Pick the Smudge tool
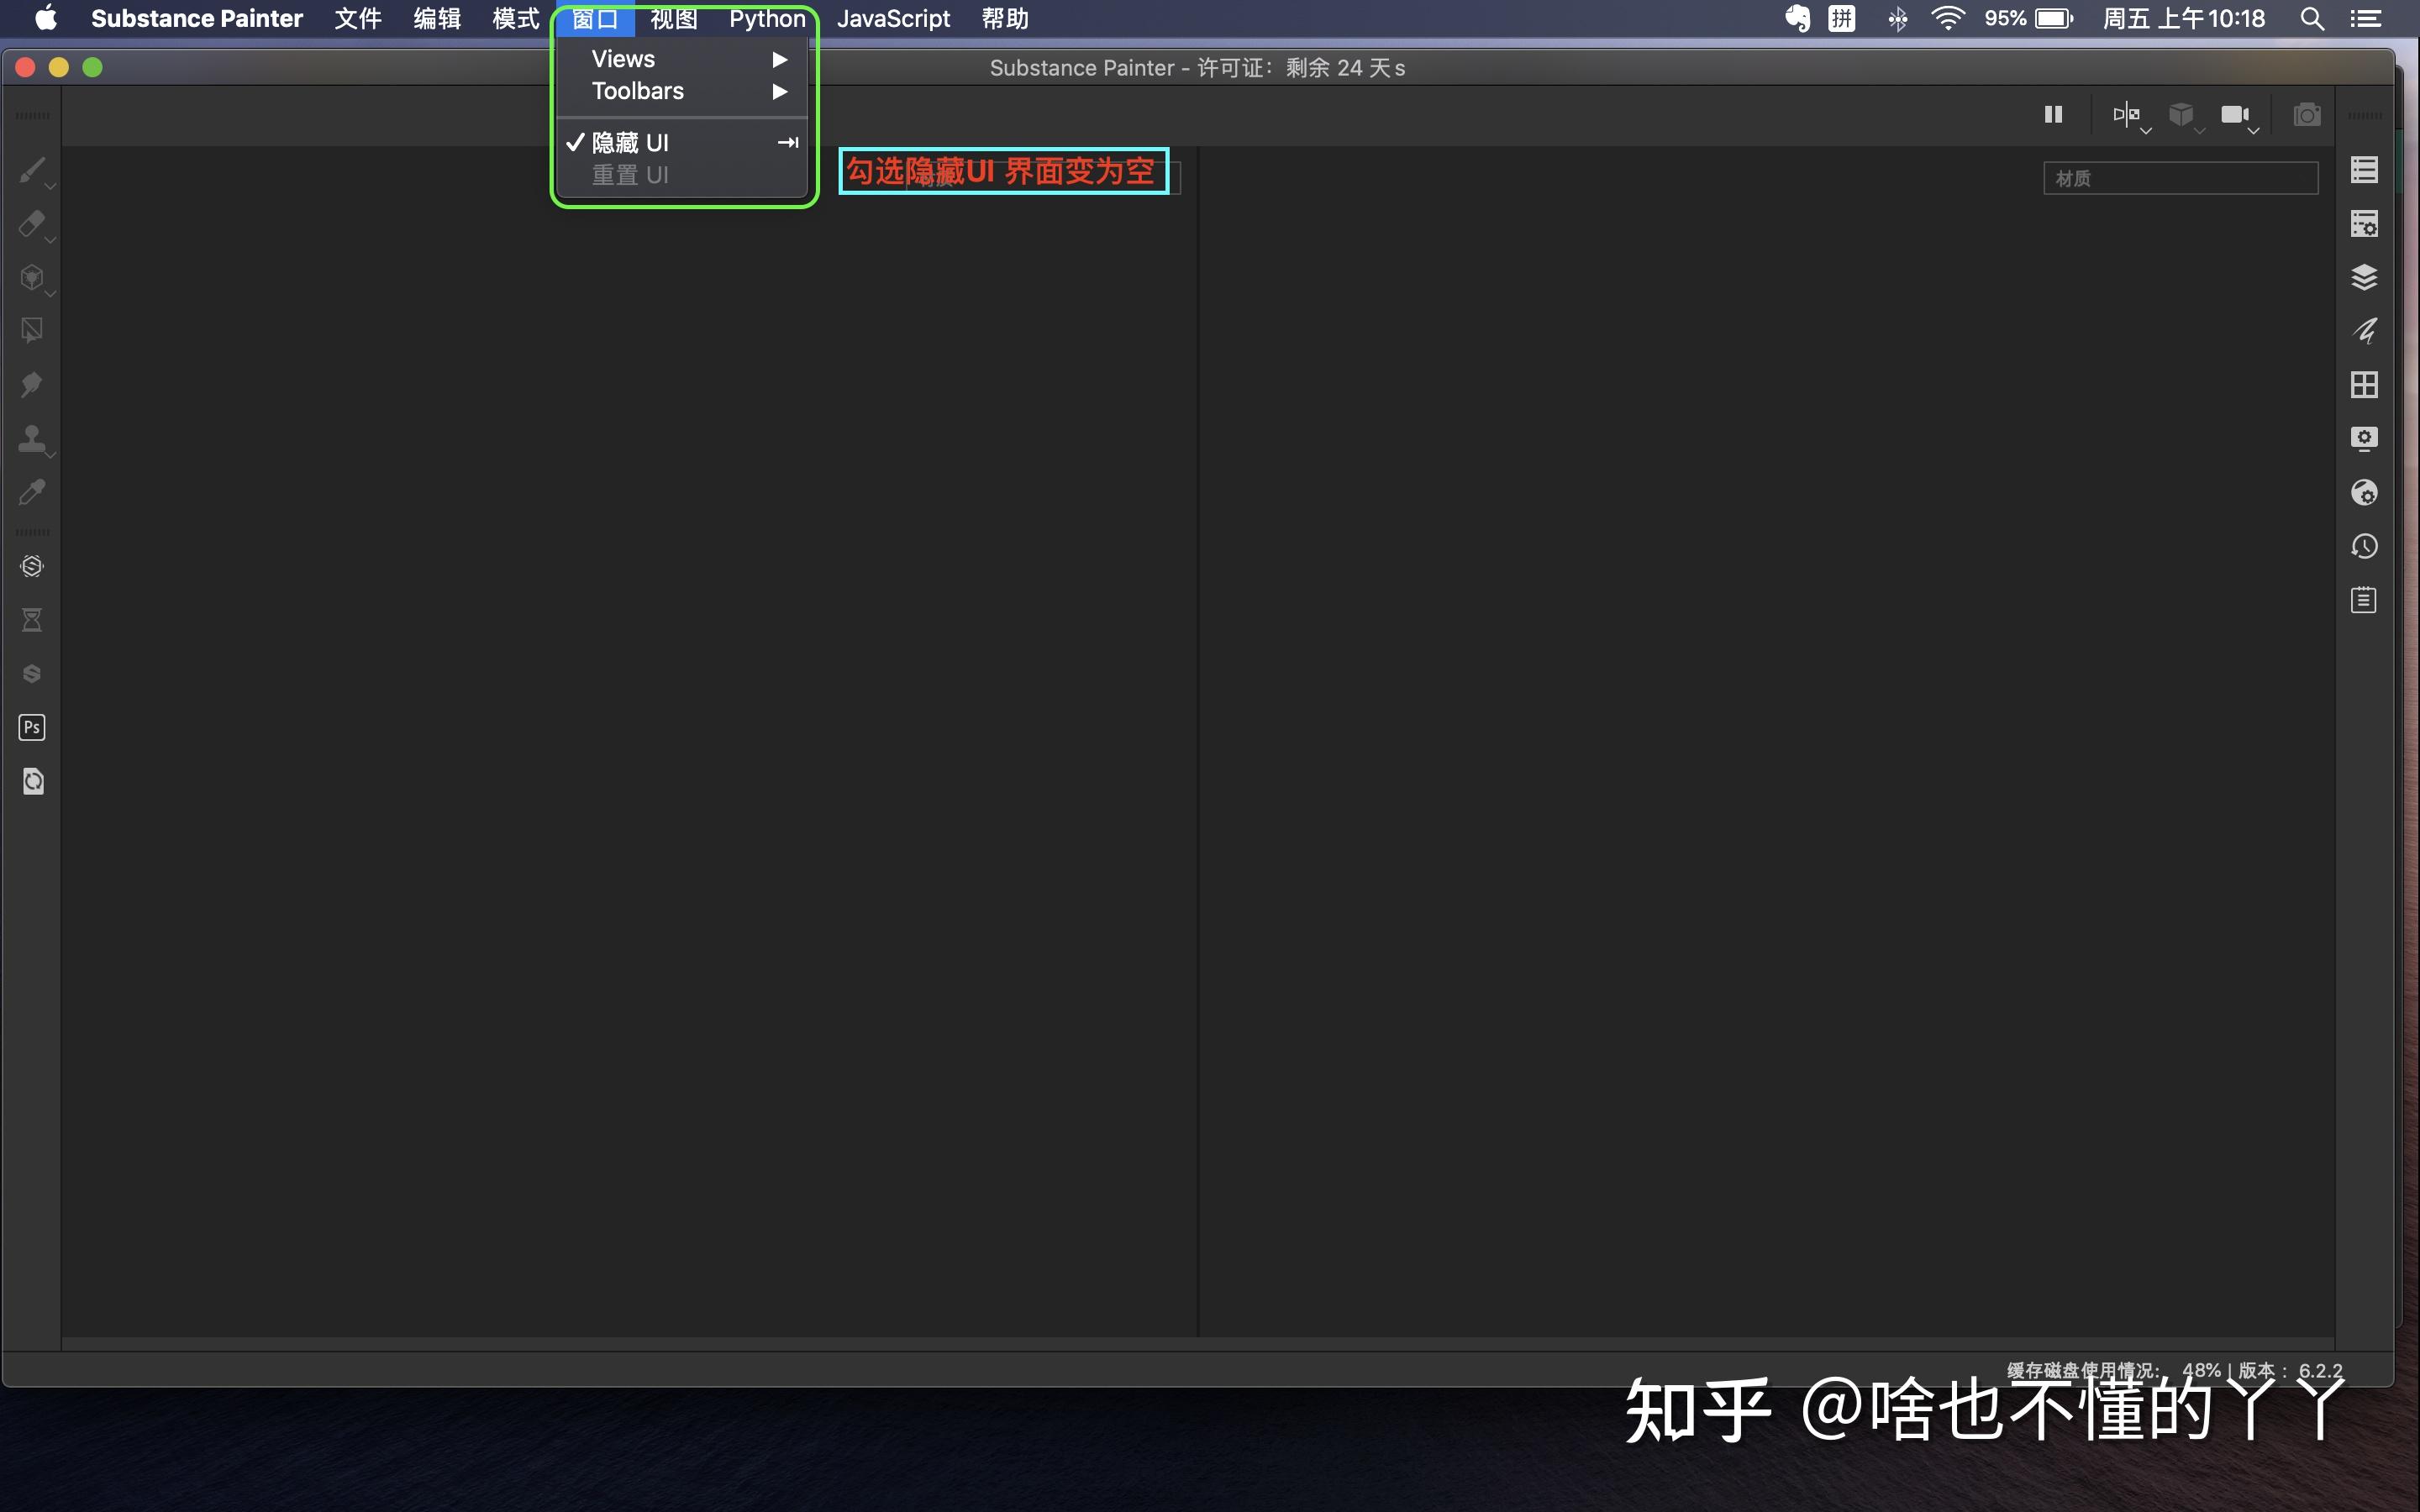Viewport: 2420px width, 1512px height. pyautogui.click(x=31, y=385)
